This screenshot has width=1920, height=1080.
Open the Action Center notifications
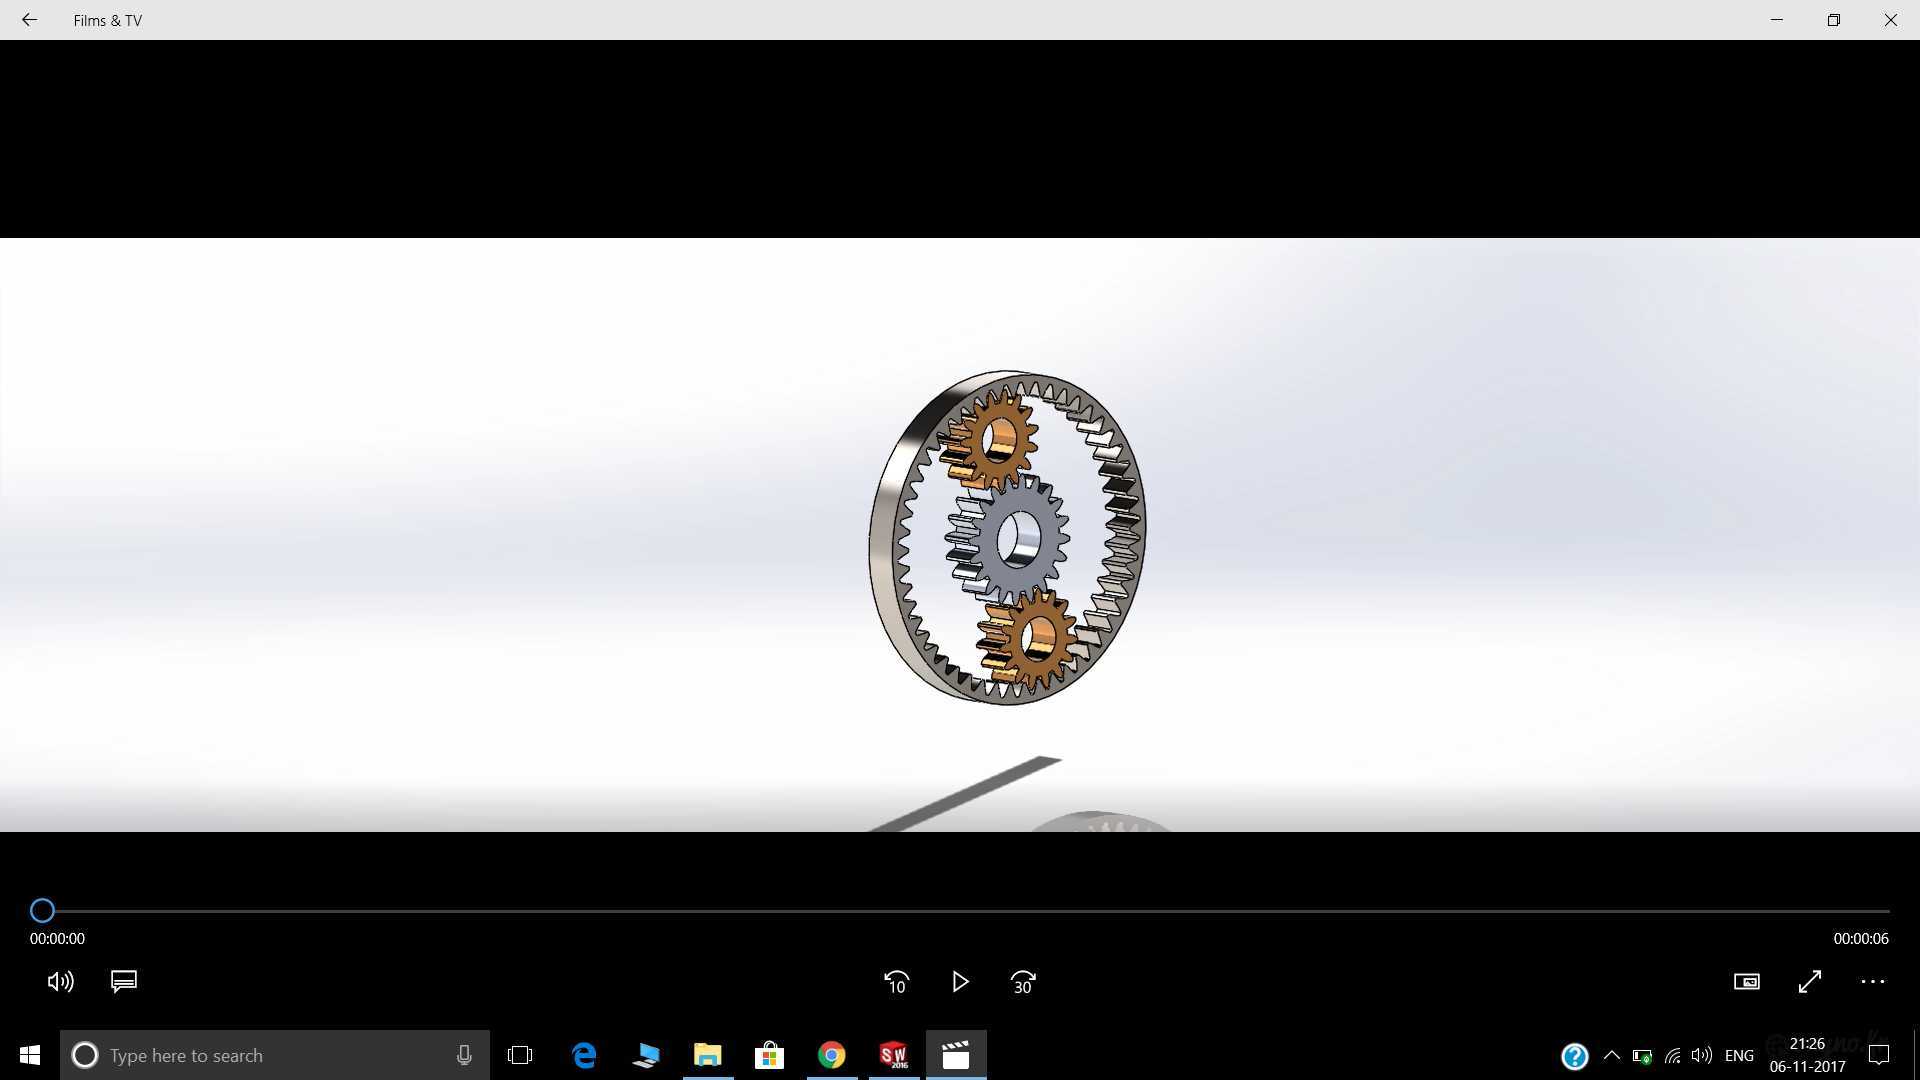(1879, 1055)
